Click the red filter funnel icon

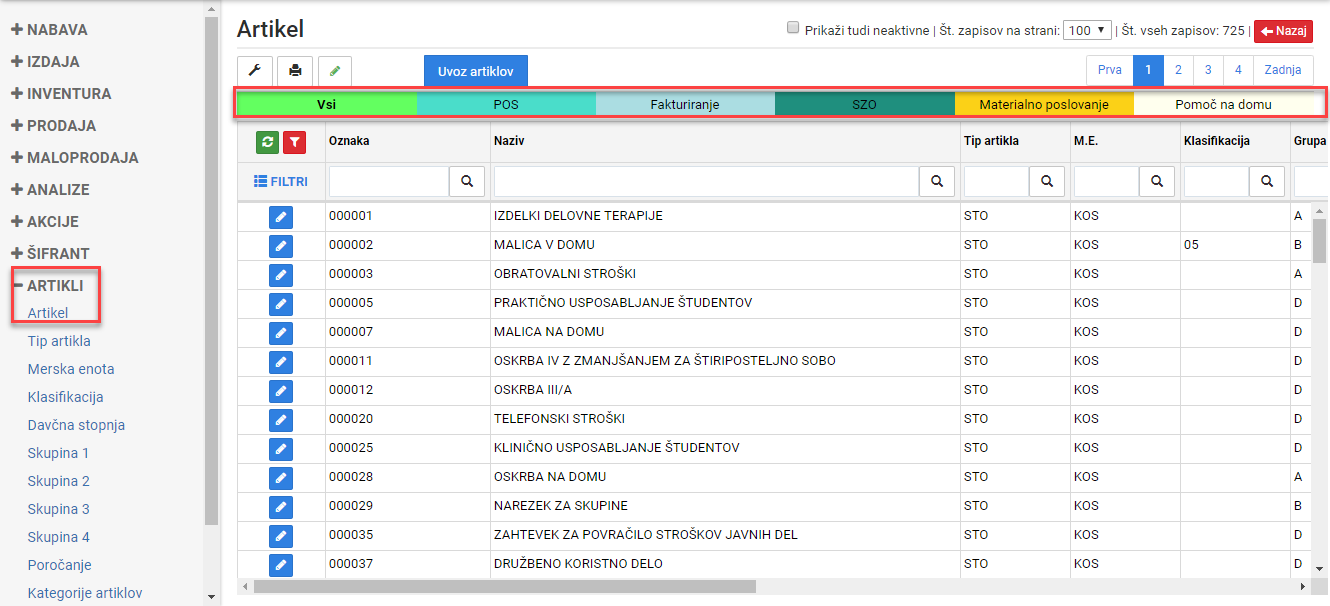[x=294, y=142]
